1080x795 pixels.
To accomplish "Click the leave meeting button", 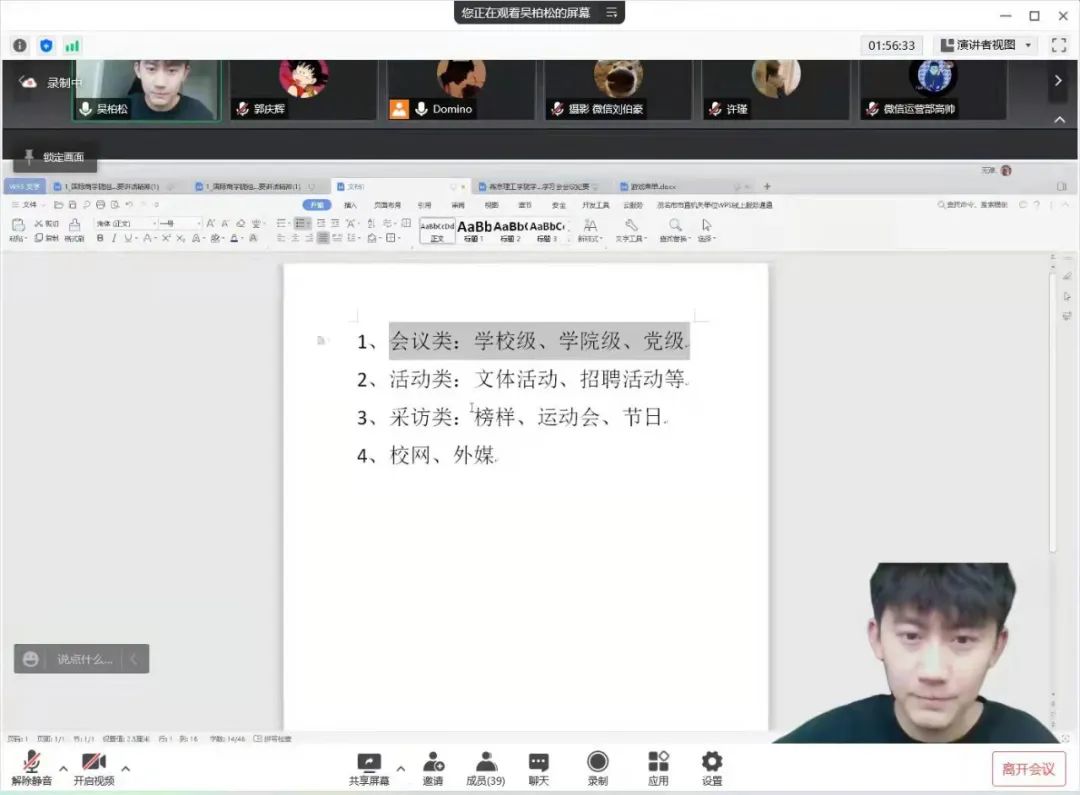I will 1028,769.
